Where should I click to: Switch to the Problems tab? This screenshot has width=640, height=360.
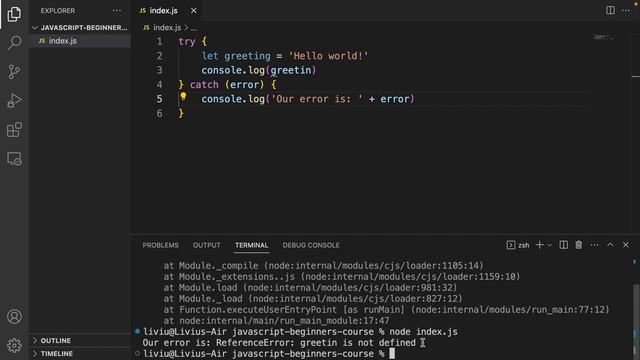(x=160, y=245)
